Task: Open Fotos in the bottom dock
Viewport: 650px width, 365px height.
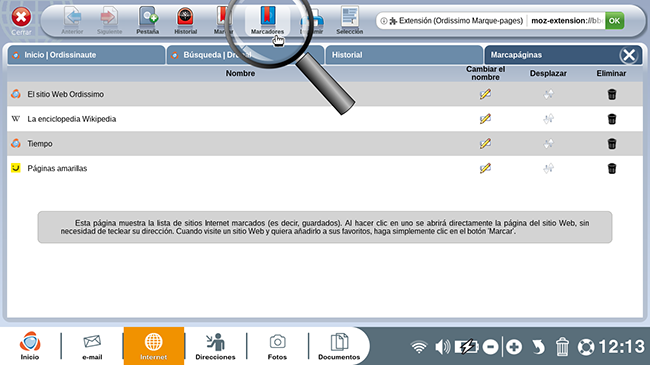Action: point(277,346)
